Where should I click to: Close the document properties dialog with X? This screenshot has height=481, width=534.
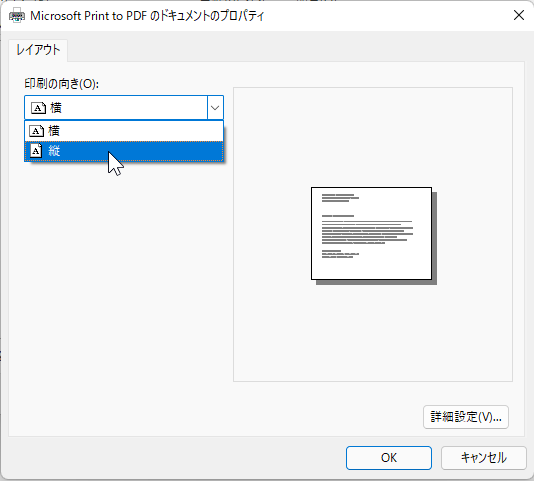[x=519, y=15]
